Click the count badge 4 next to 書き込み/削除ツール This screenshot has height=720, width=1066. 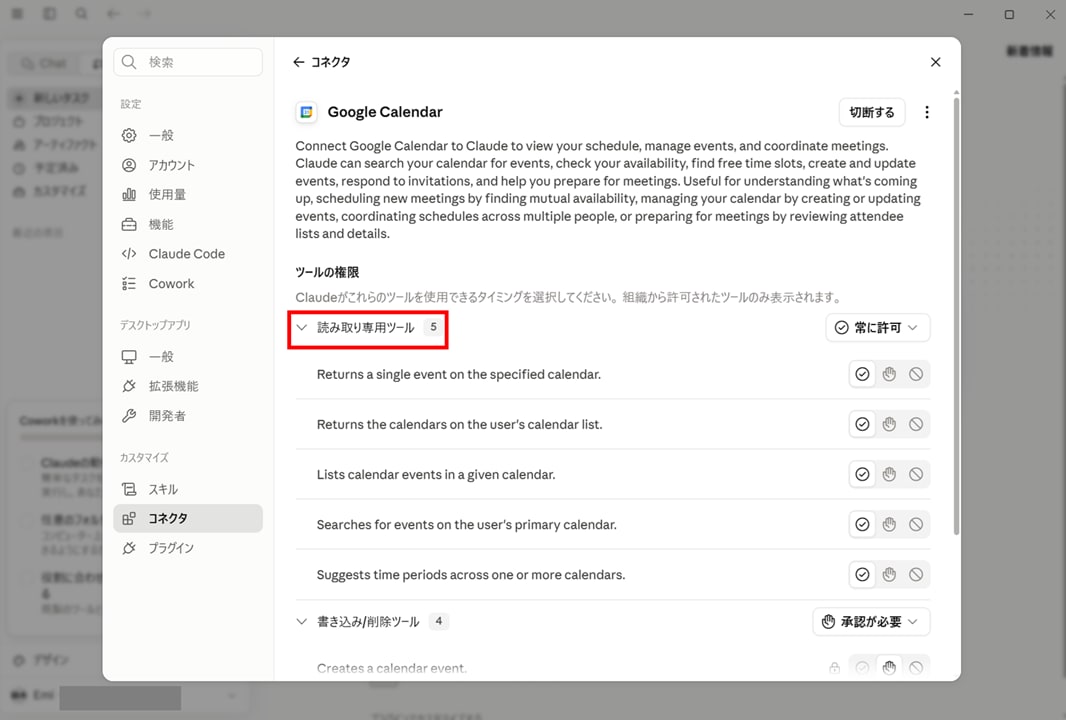439,621
